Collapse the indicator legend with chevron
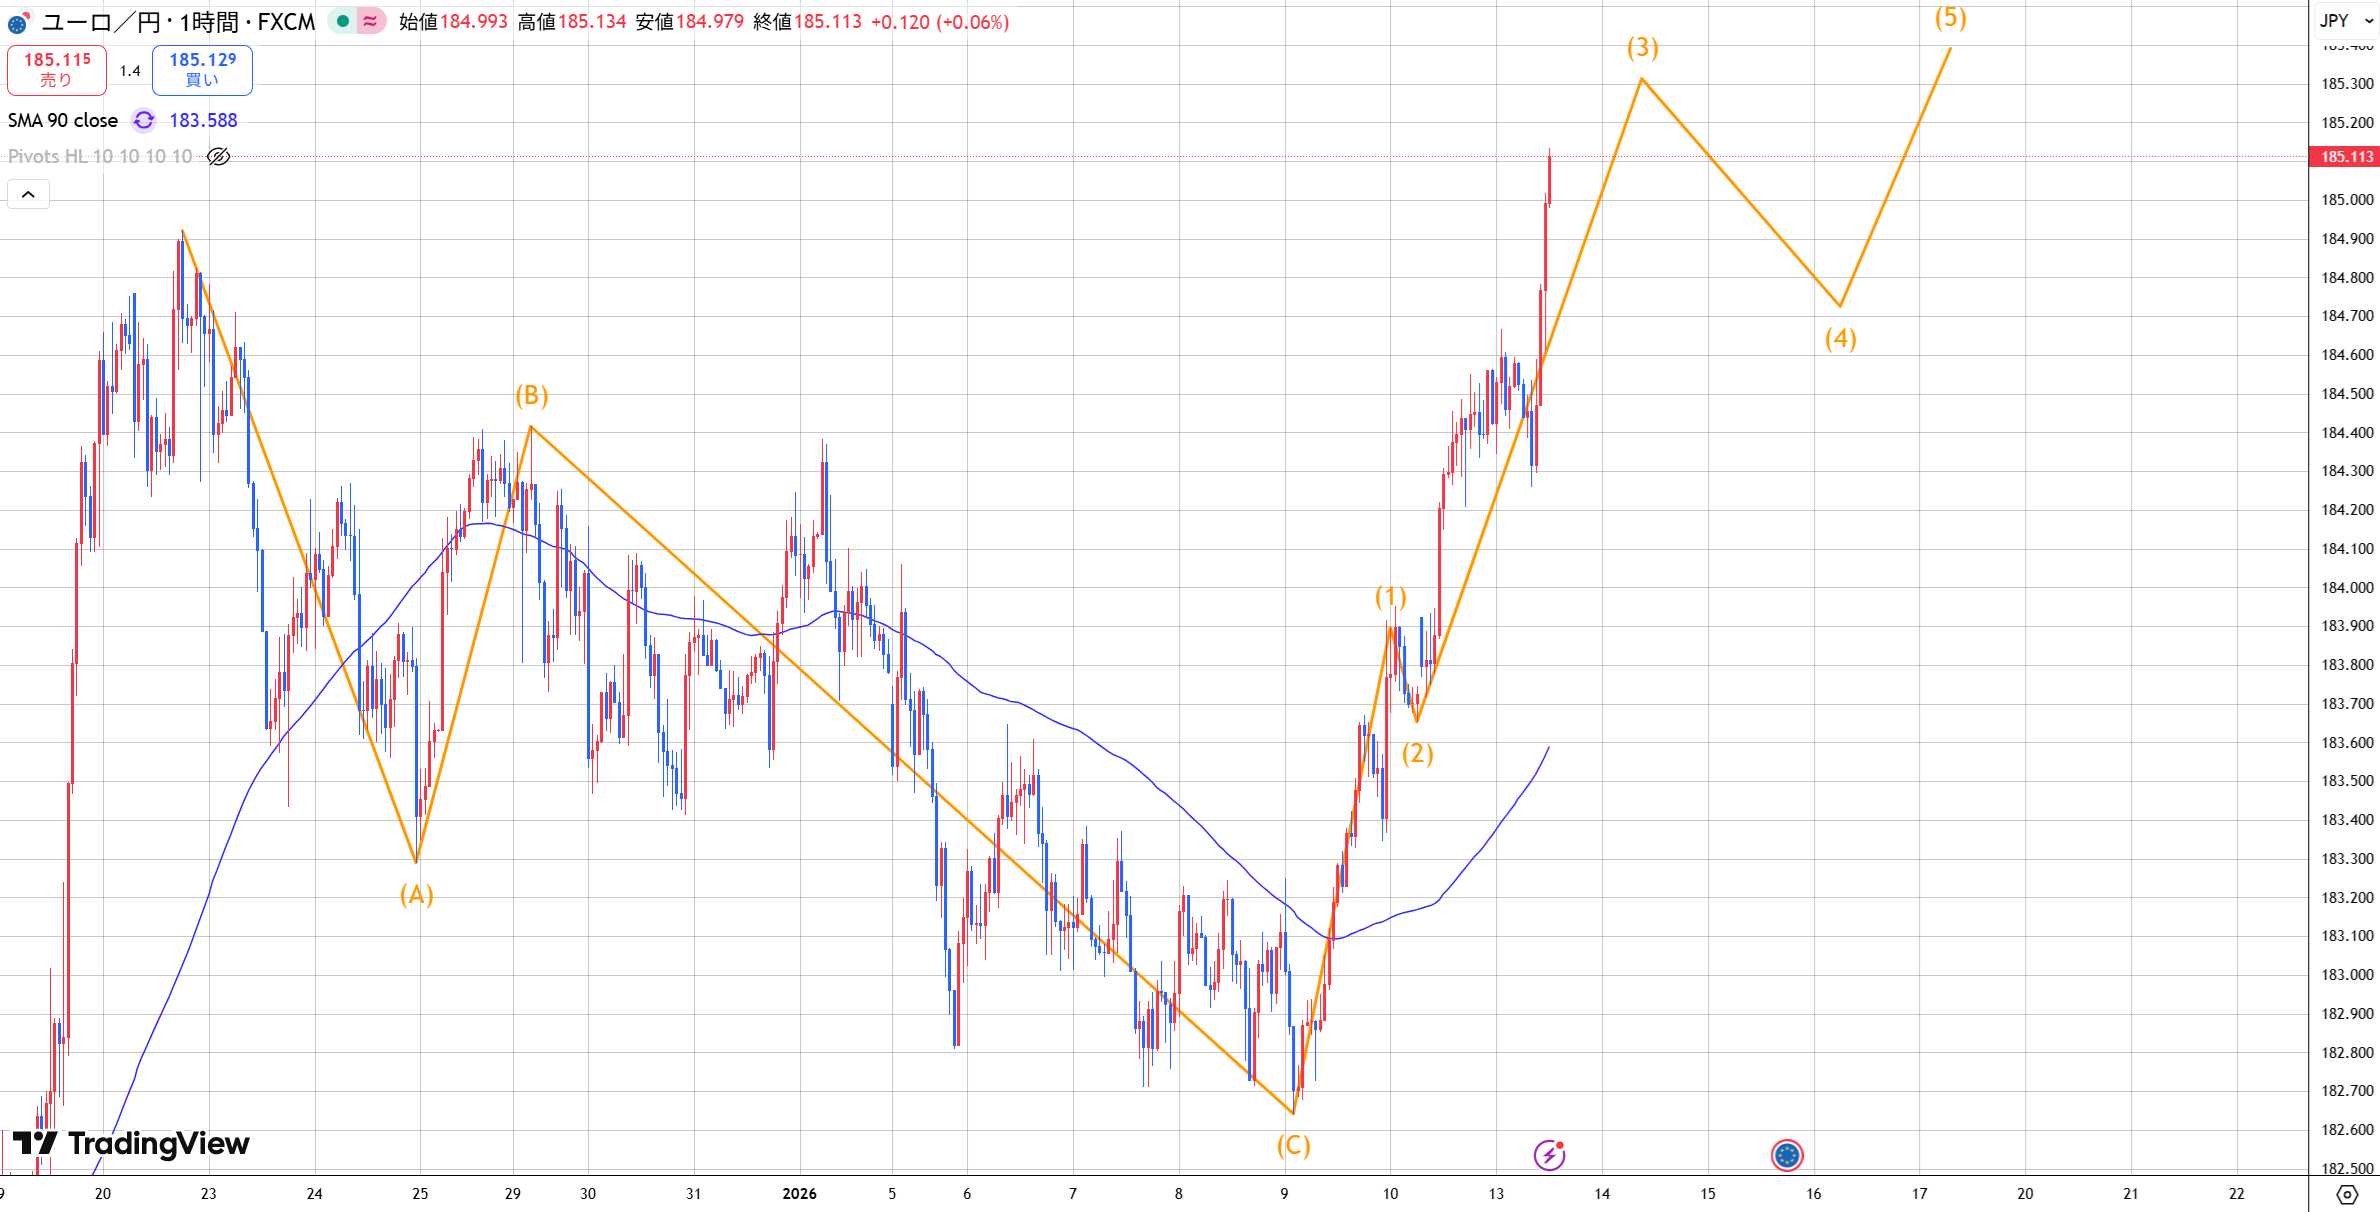 [x=28, y=194]
